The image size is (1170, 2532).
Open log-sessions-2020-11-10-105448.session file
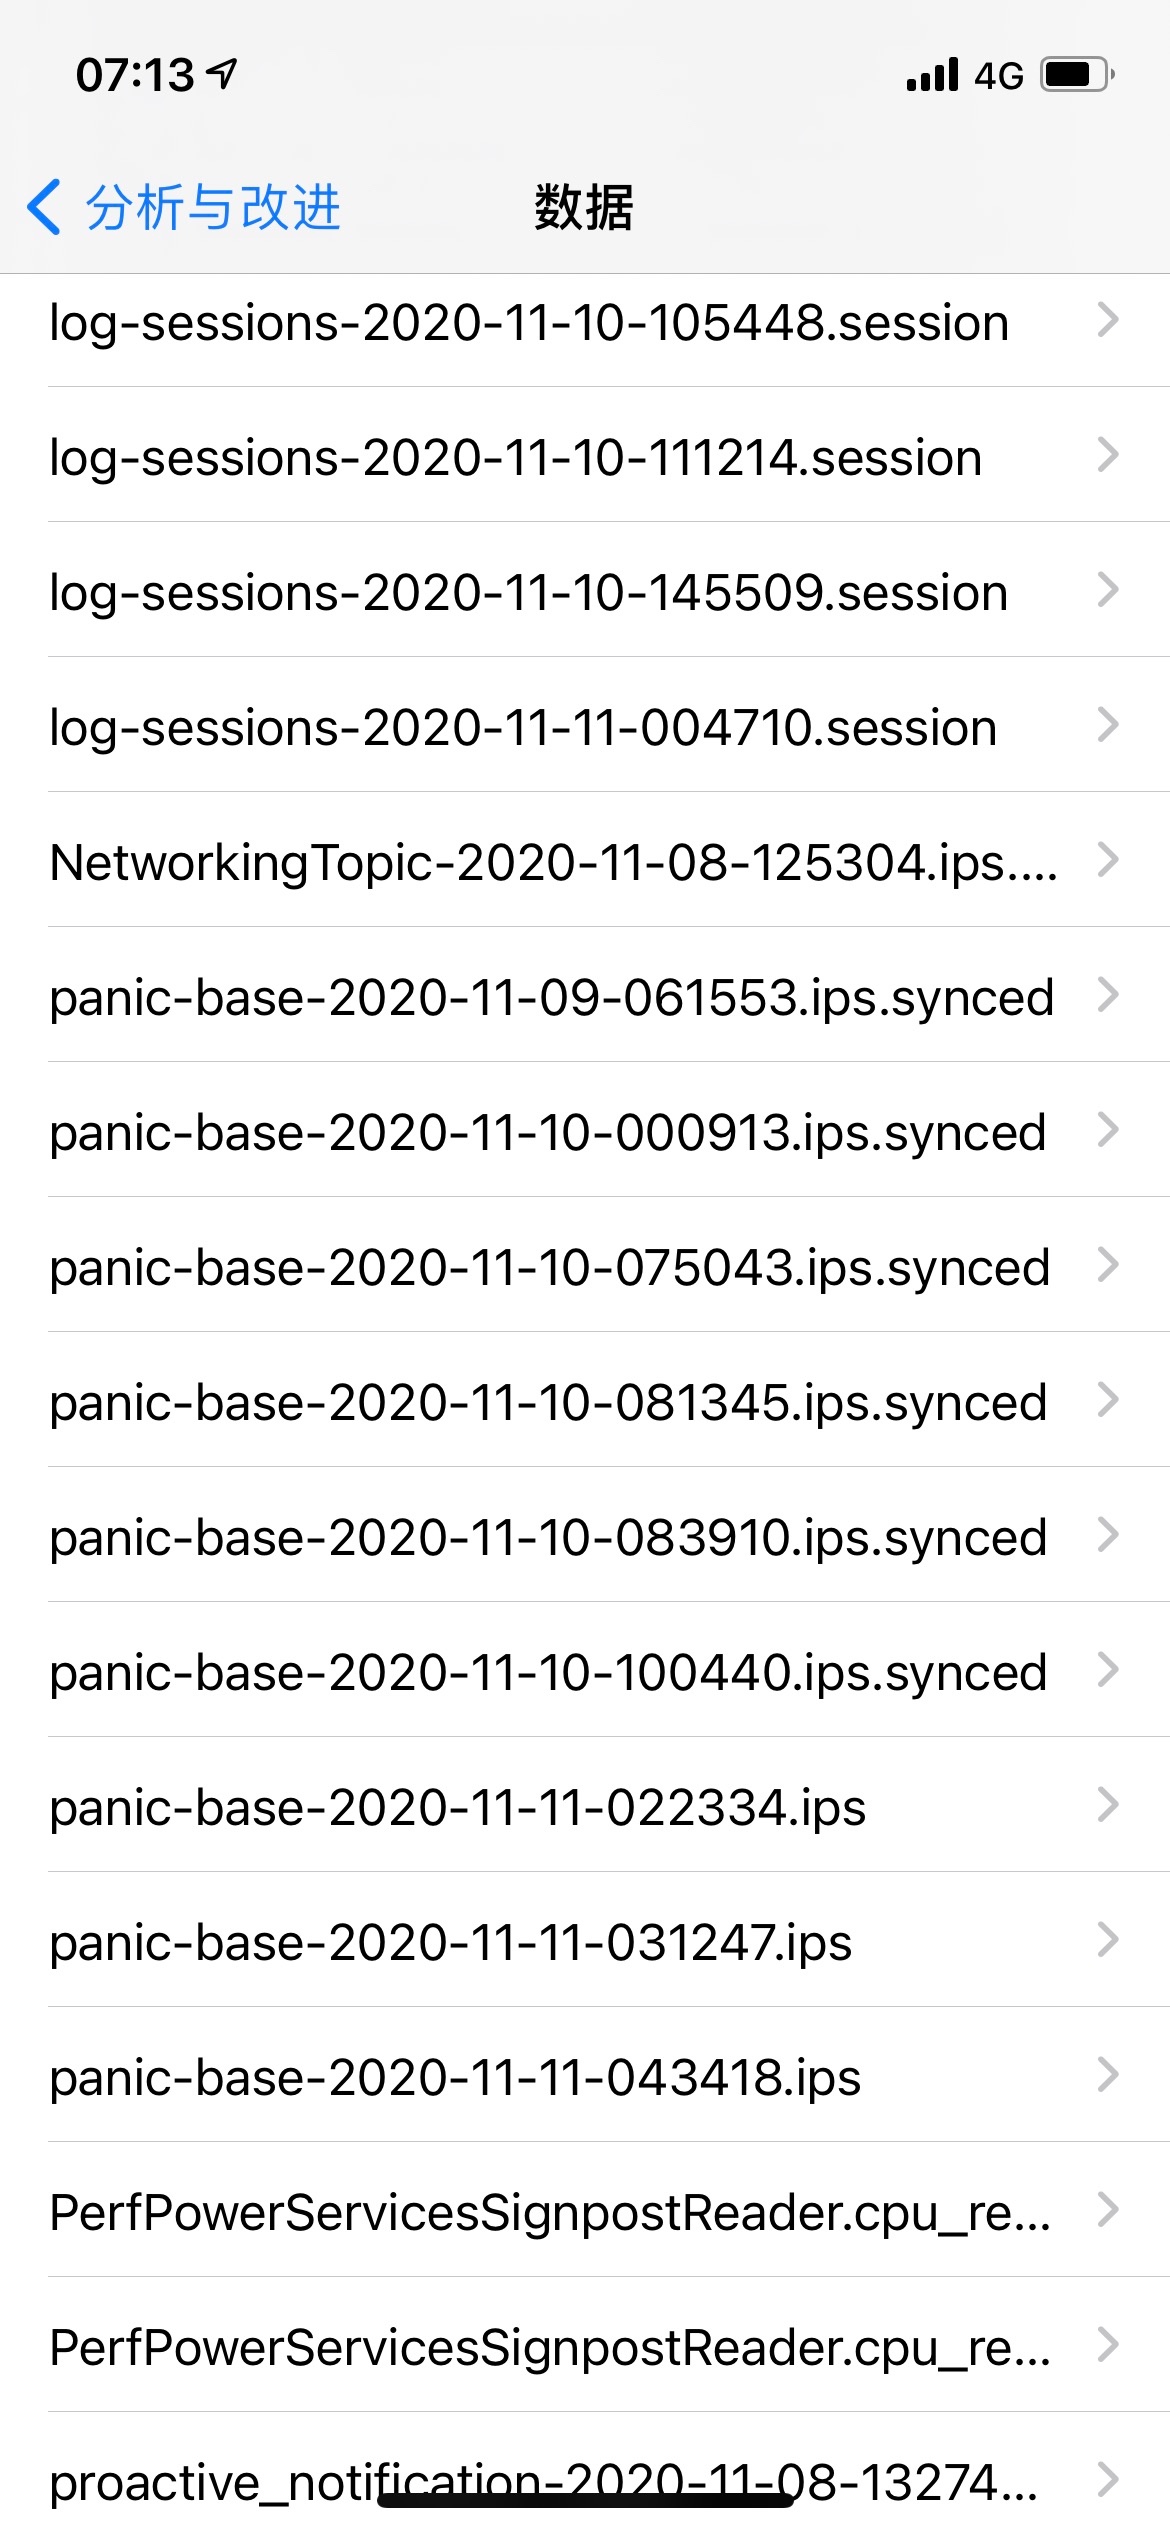coord(529,323)
